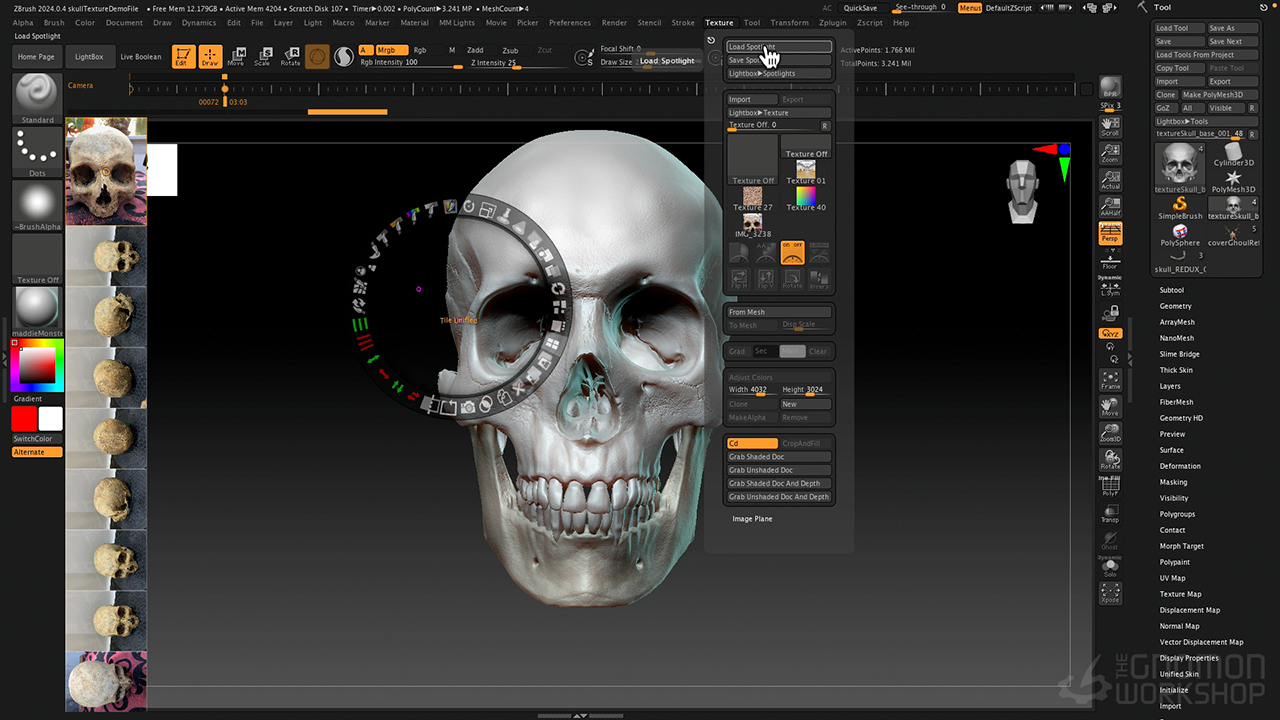
Task: Click Load Spotlight button
Action: (779, 47)
